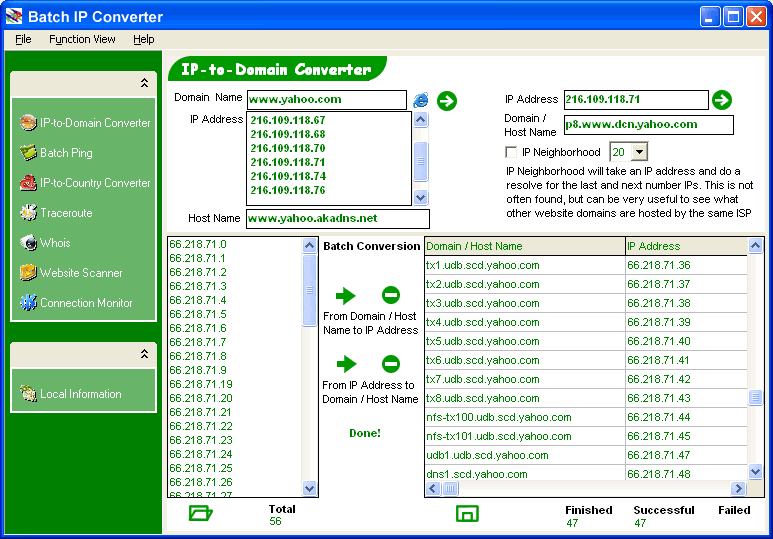Click the IP Address field 216.109.118.71
The image size is (773, 539).
click(636, 100)
